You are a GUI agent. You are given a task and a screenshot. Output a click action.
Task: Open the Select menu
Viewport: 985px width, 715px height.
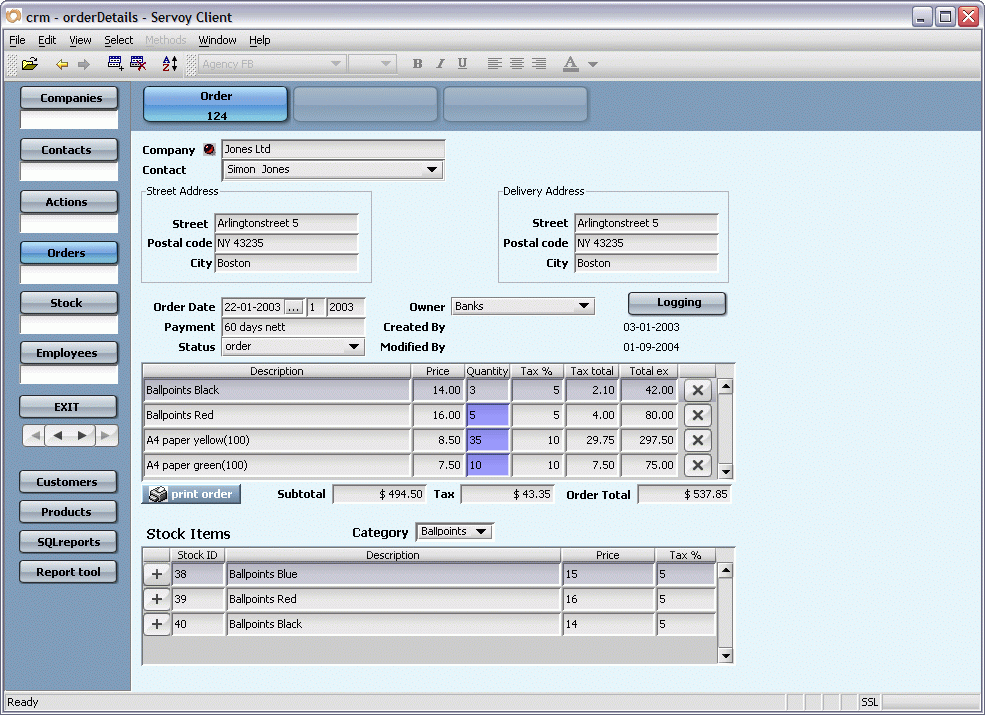(118, 40)
